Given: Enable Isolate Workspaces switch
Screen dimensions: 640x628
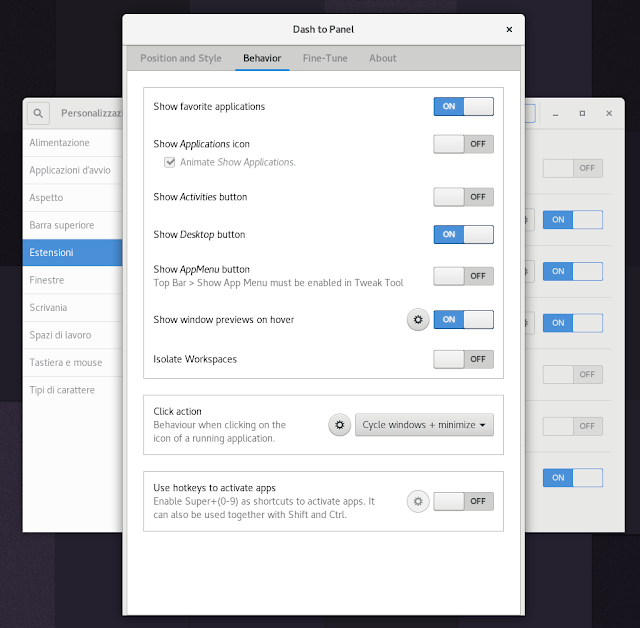Looking at the screenshot, I should pyautogui.click(x=464, y=359).
